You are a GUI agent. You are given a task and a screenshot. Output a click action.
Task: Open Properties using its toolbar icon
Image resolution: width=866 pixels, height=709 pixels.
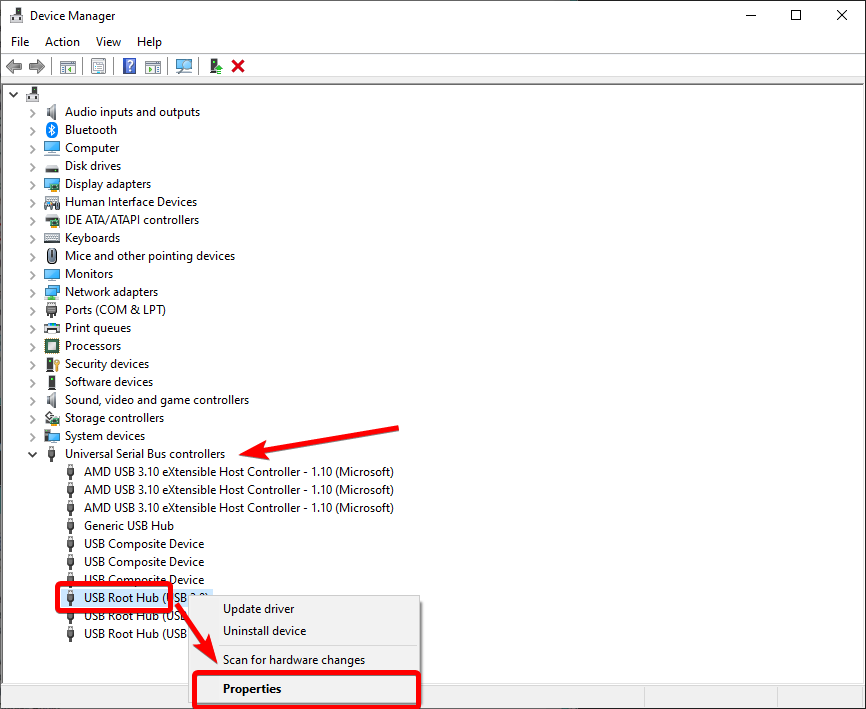(x=100, y=66)
